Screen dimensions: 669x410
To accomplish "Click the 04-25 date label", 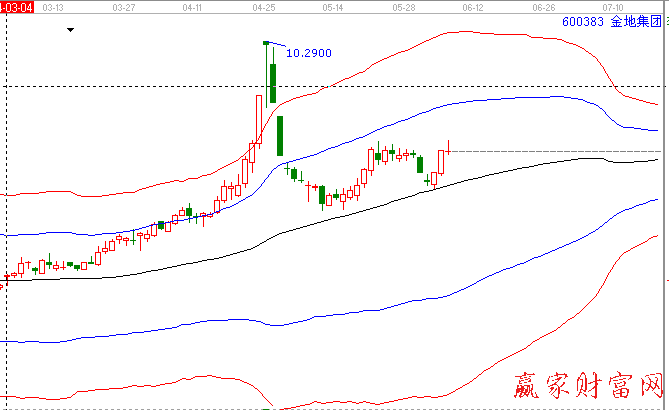I will [264, 6].
